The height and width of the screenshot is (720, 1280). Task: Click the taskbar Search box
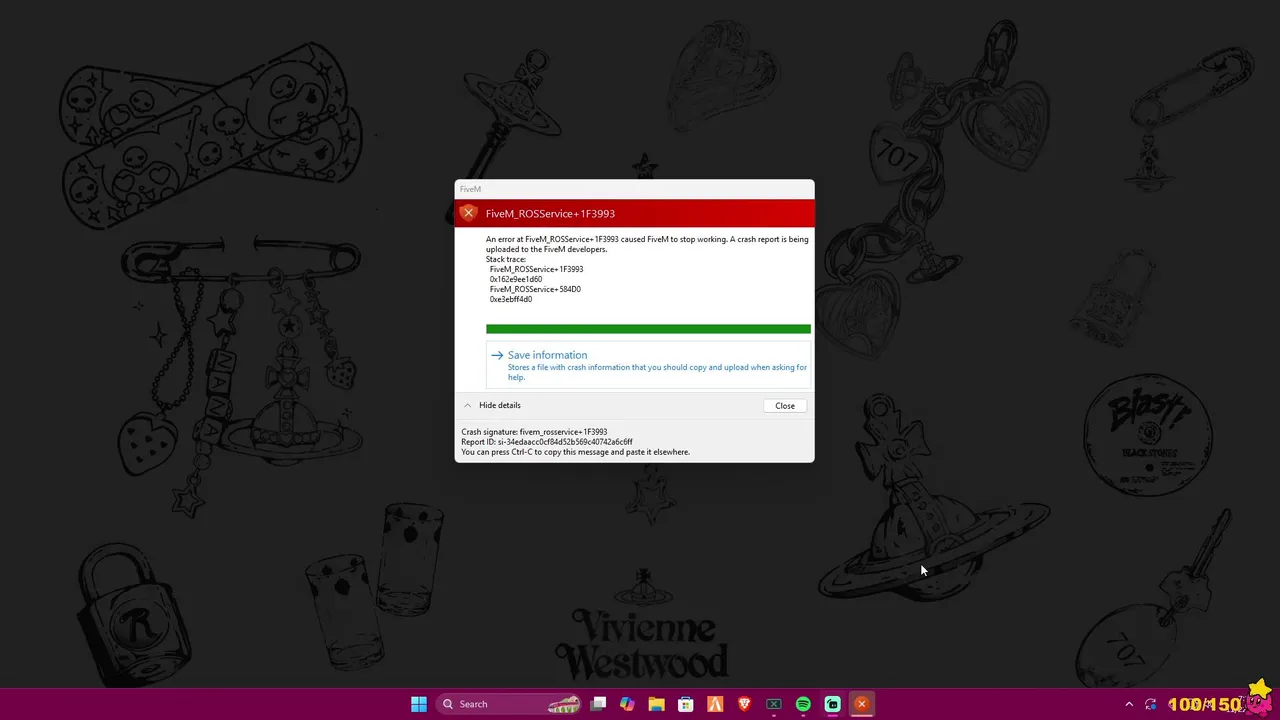(x=510, y=704)
